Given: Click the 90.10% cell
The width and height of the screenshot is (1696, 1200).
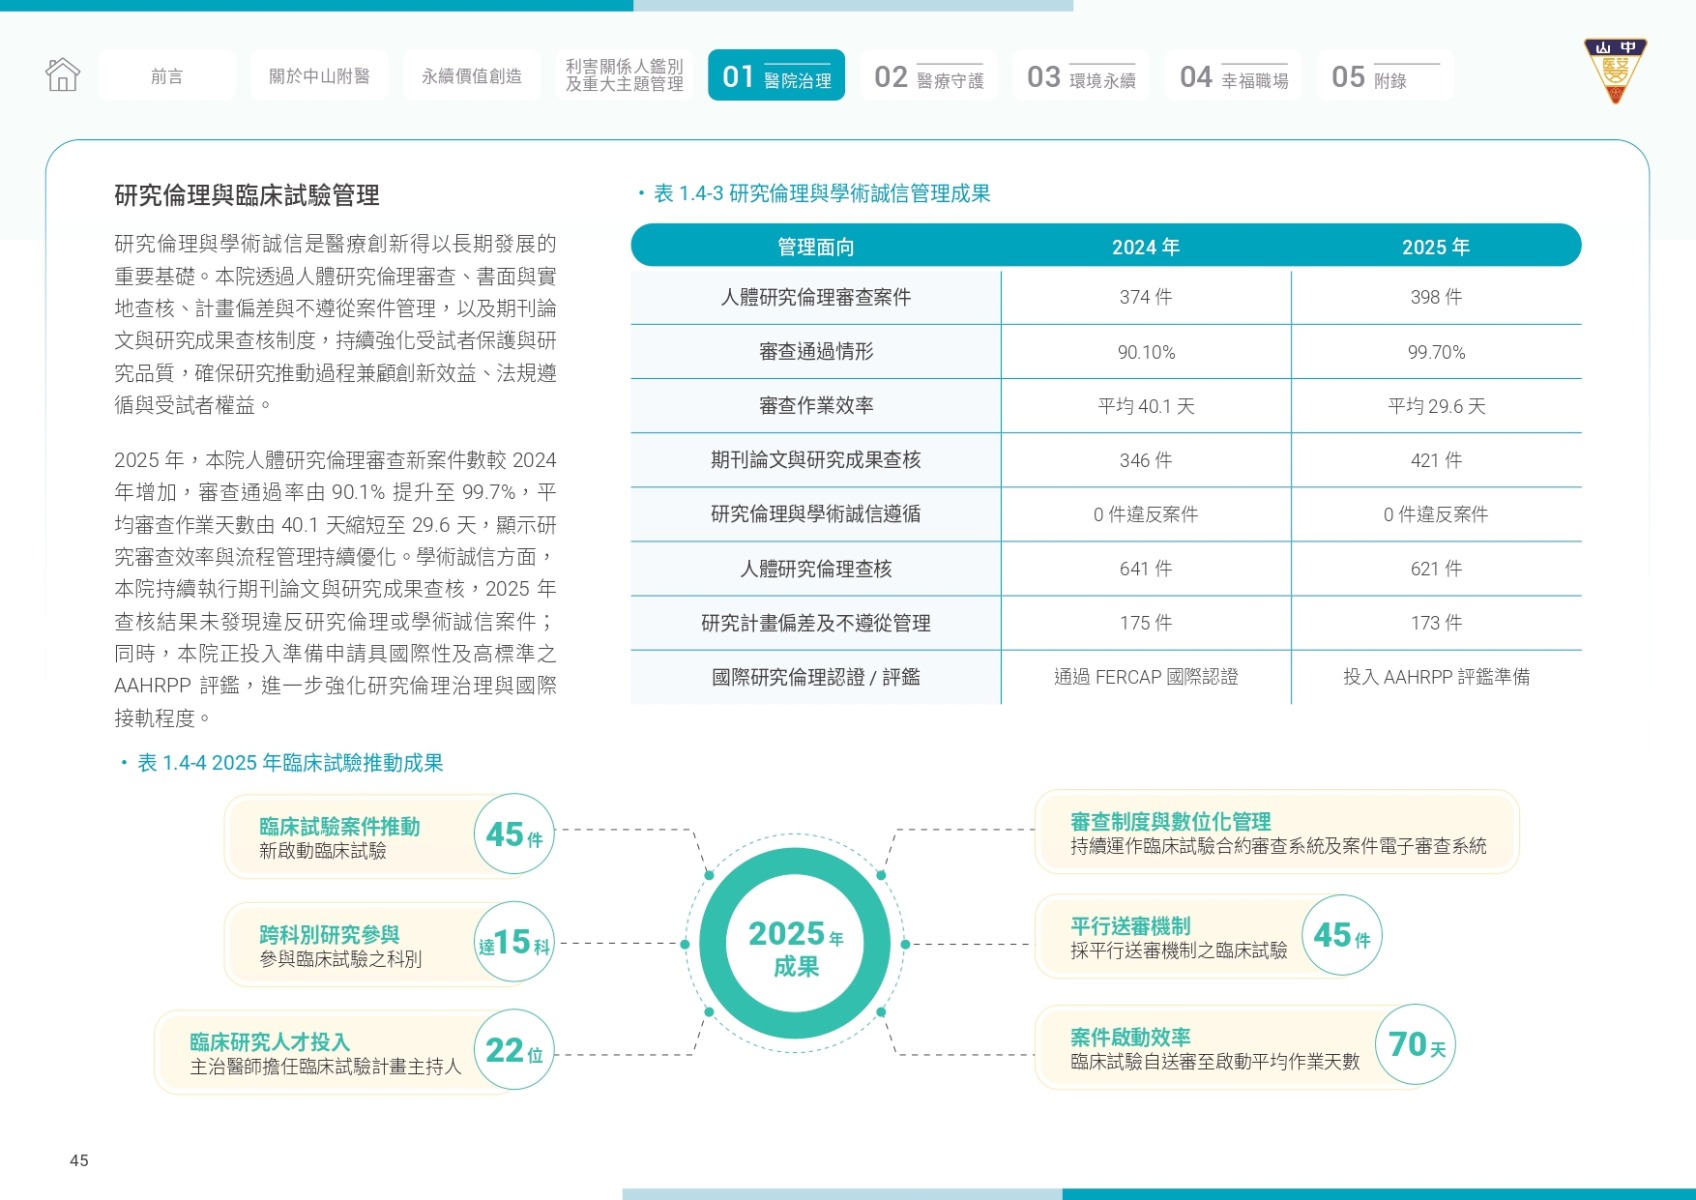Looking at the screenshot, I should (1146, 352).
